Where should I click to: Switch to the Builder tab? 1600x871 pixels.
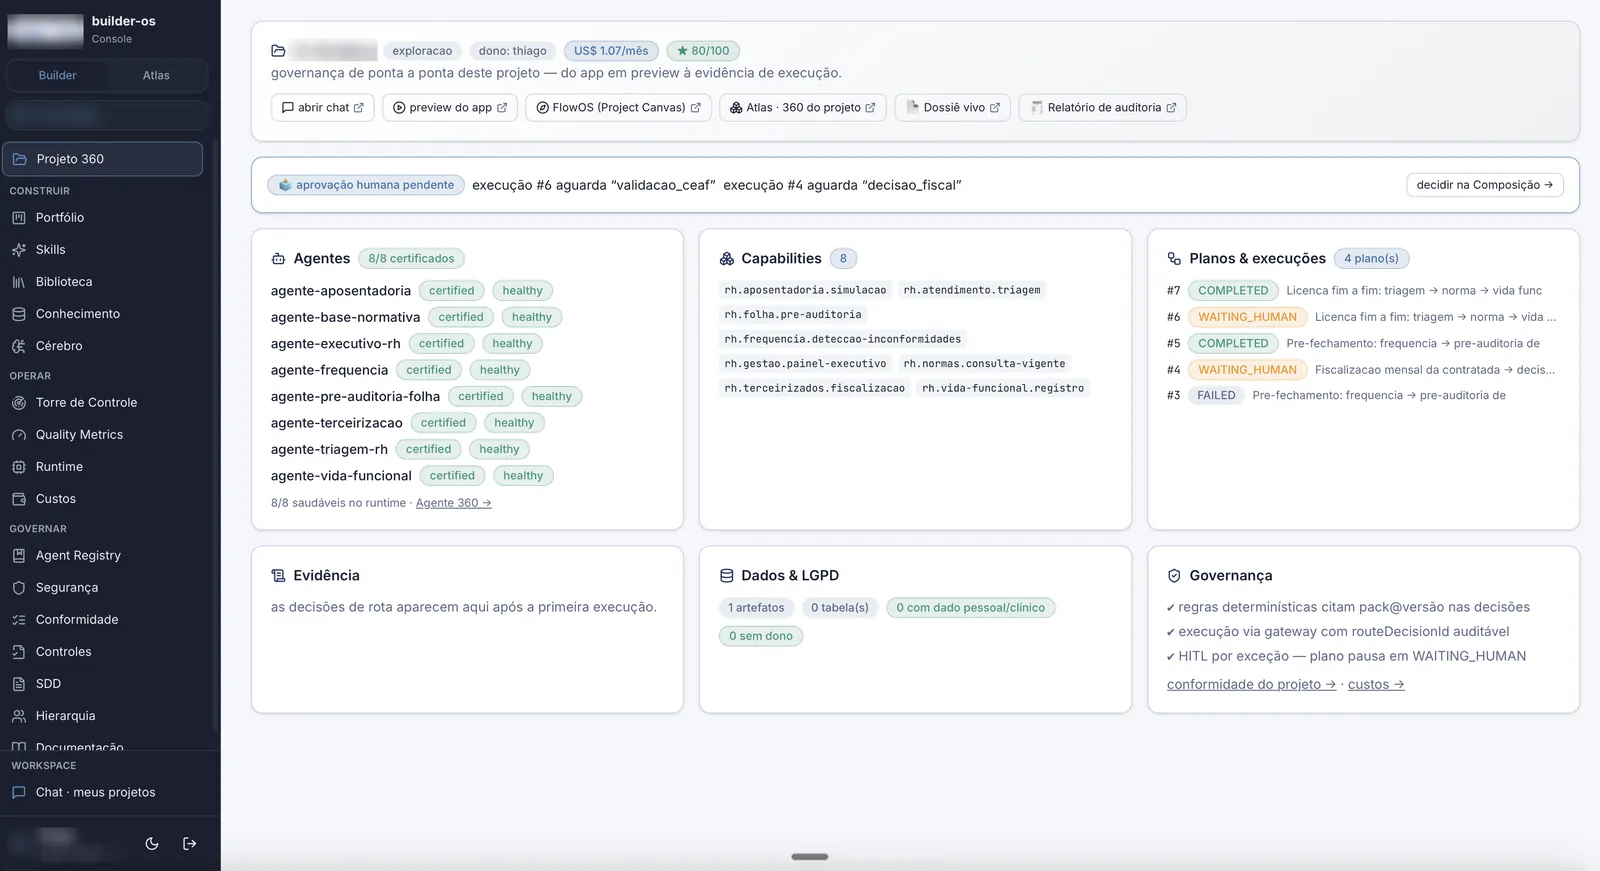pyautogui.click(x=57, y=75)
